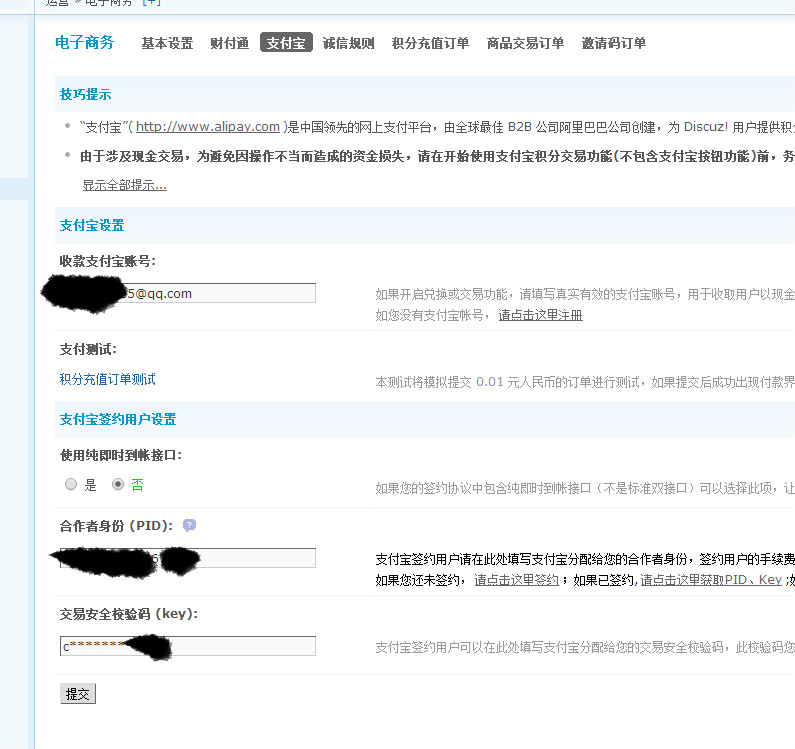Open the 请点击这里获取PID、Key link
Image resolution: width=795 pixels, height=749 pixels.
pos(711,580)
